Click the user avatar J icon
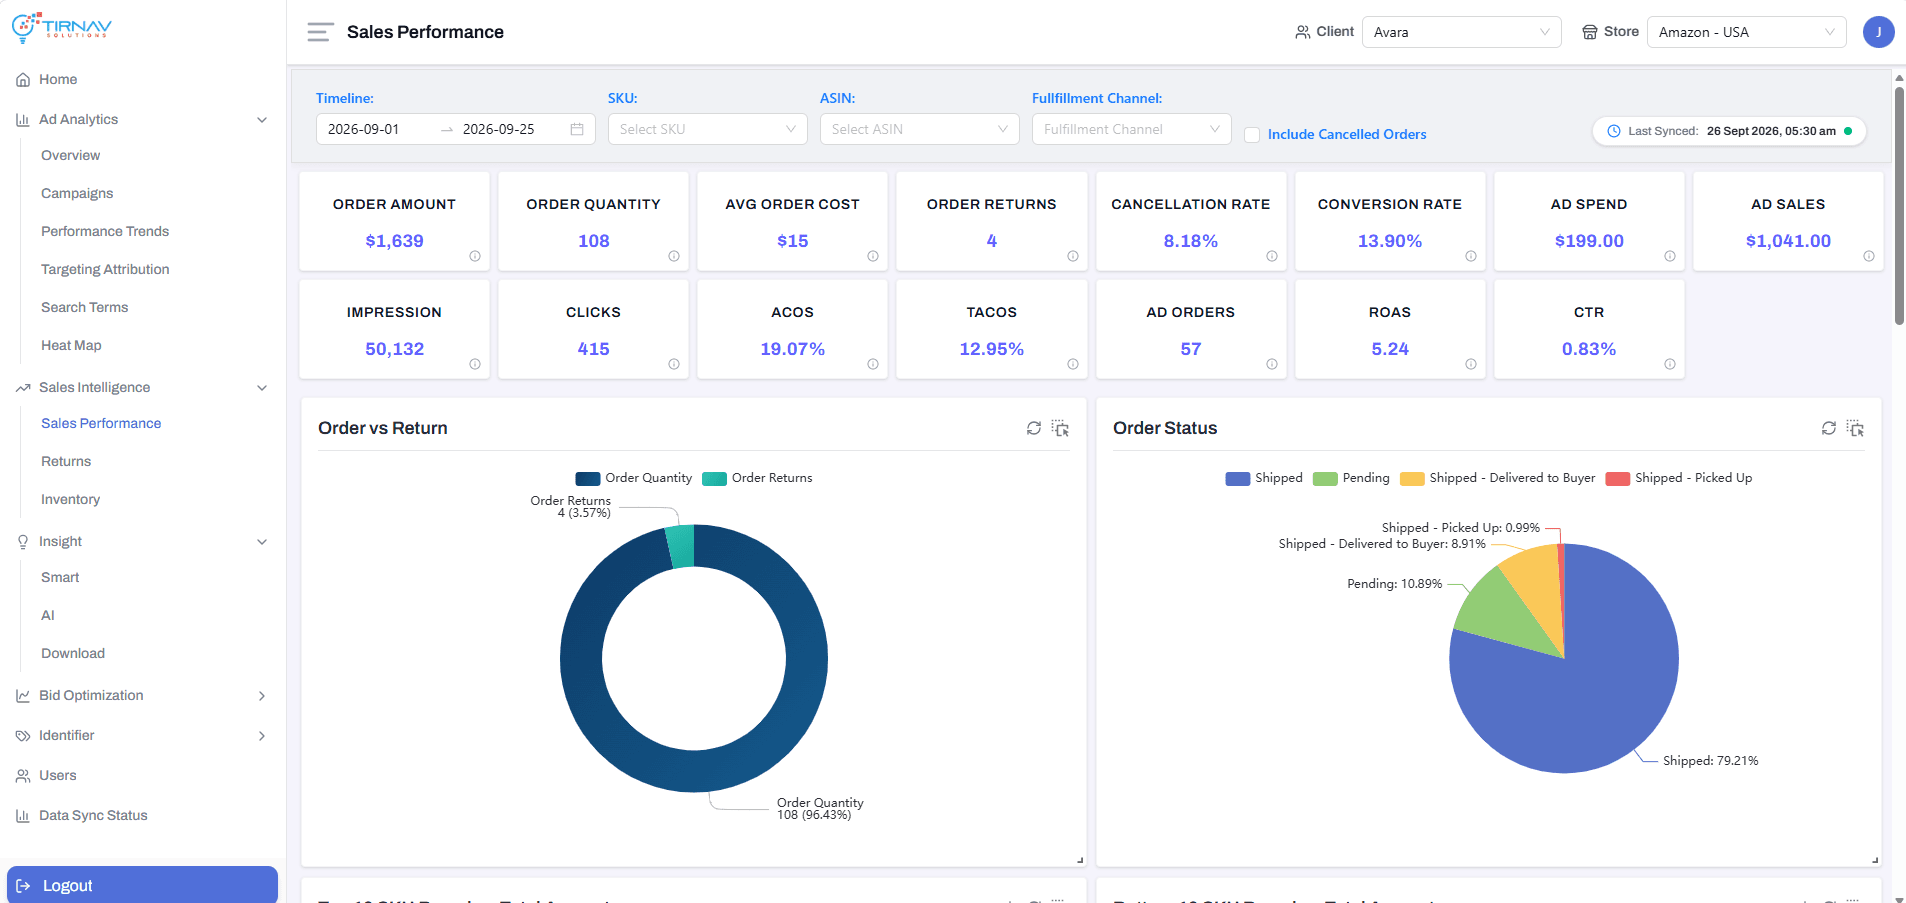Image resolution: width=1906 pixels, height=903 pixels. [1878, 32]
